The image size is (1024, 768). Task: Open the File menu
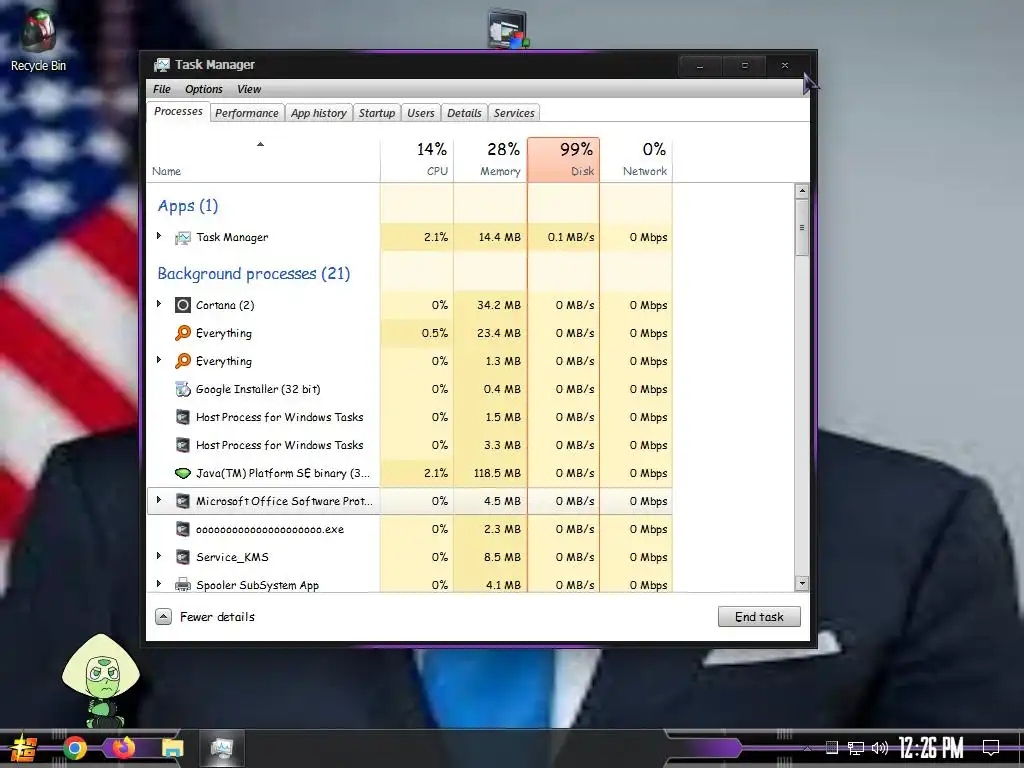click(x=161, y=89)
